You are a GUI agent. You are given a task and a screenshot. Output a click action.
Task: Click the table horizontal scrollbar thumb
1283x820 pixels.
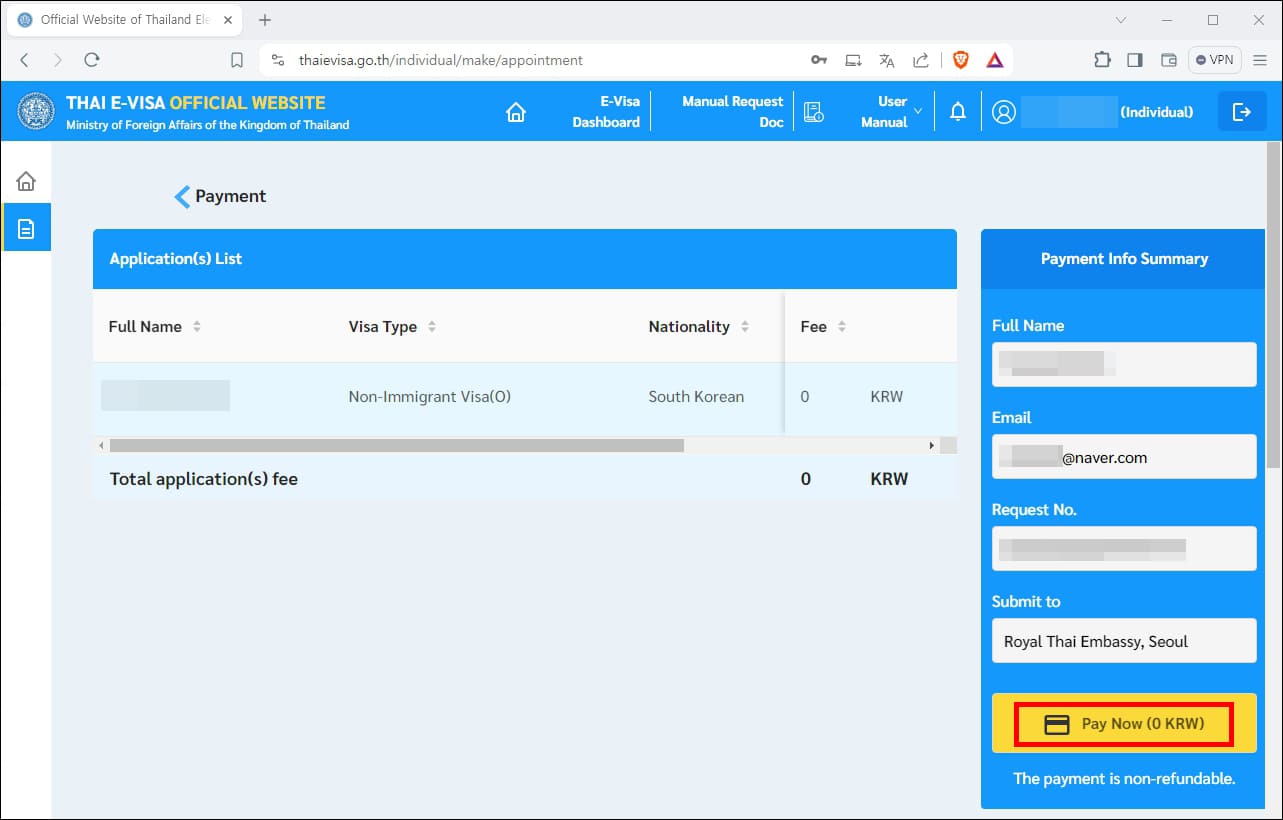coord(396,445)
